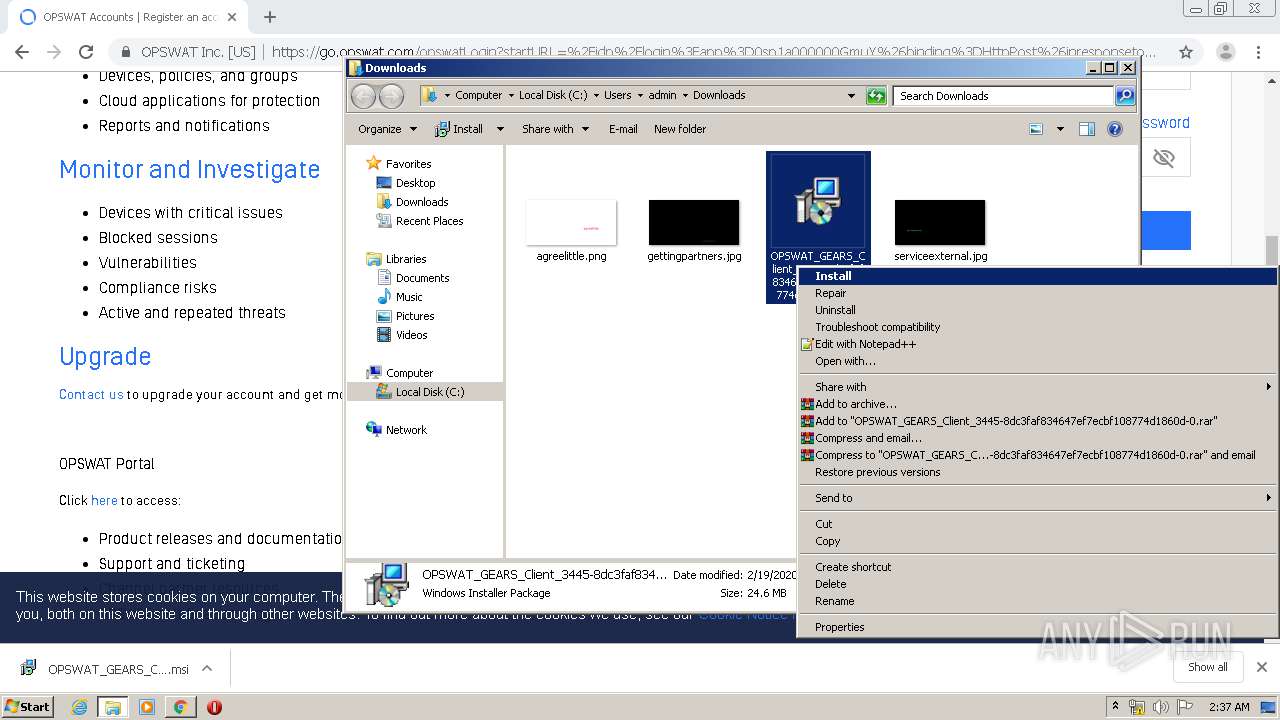Open Properties from context menu
Image resolution: width=1280 pixels, height=720 pixels.
coord(1038,627)
